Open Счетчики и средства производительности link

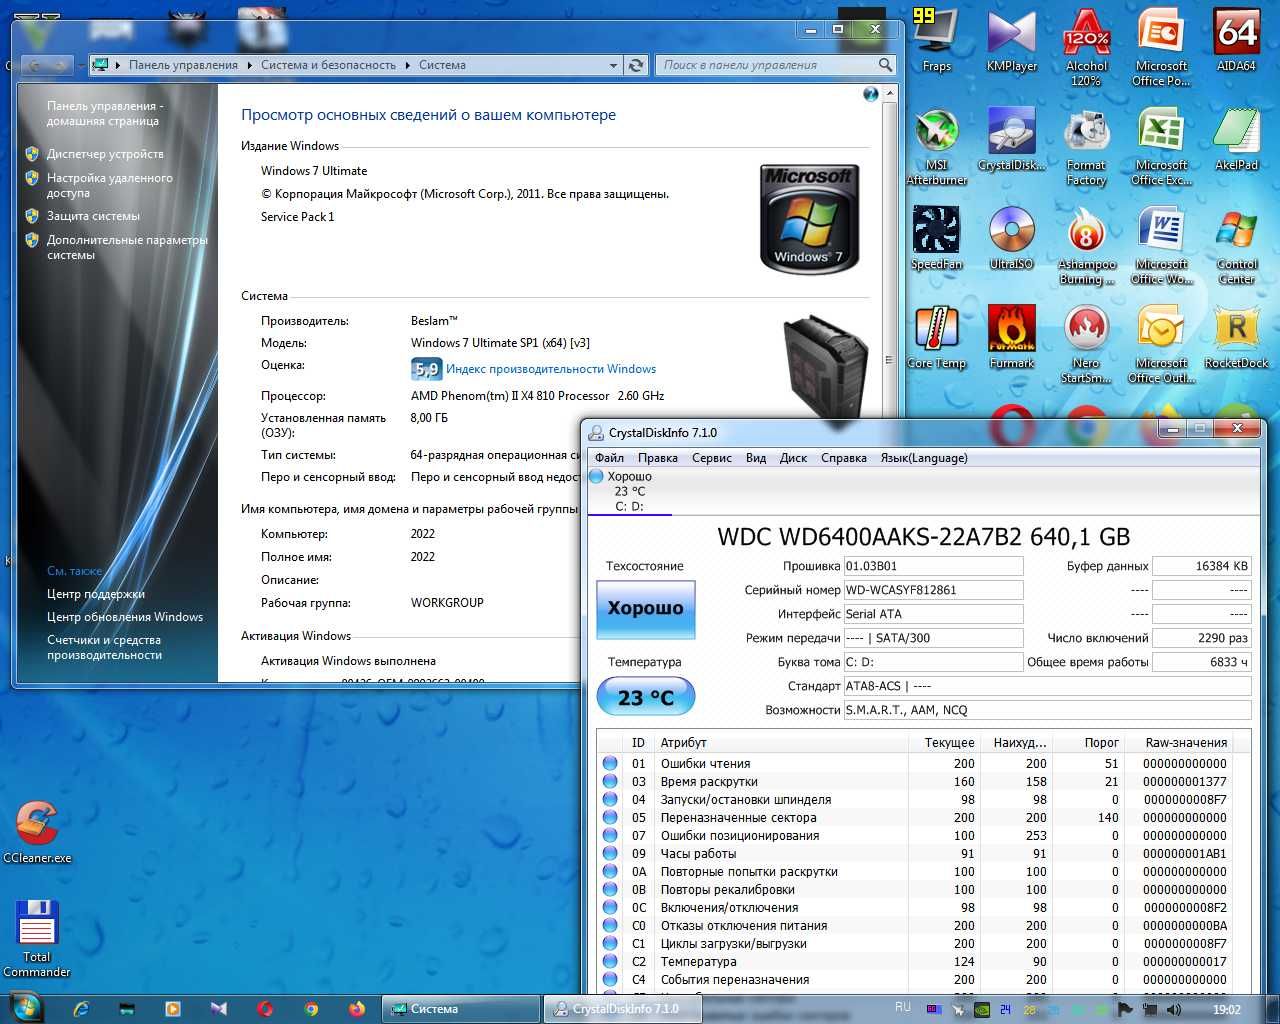104,647
